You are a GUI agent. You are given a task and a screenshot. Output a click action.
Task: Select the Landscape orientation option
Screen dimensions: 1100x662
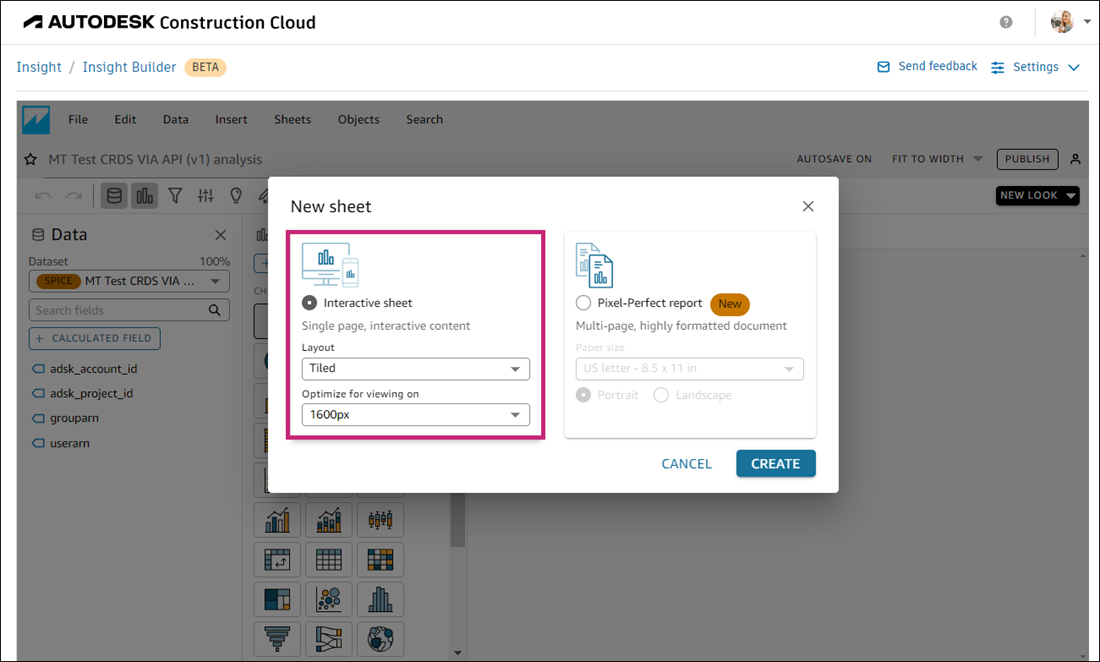[x=660, y=395]
